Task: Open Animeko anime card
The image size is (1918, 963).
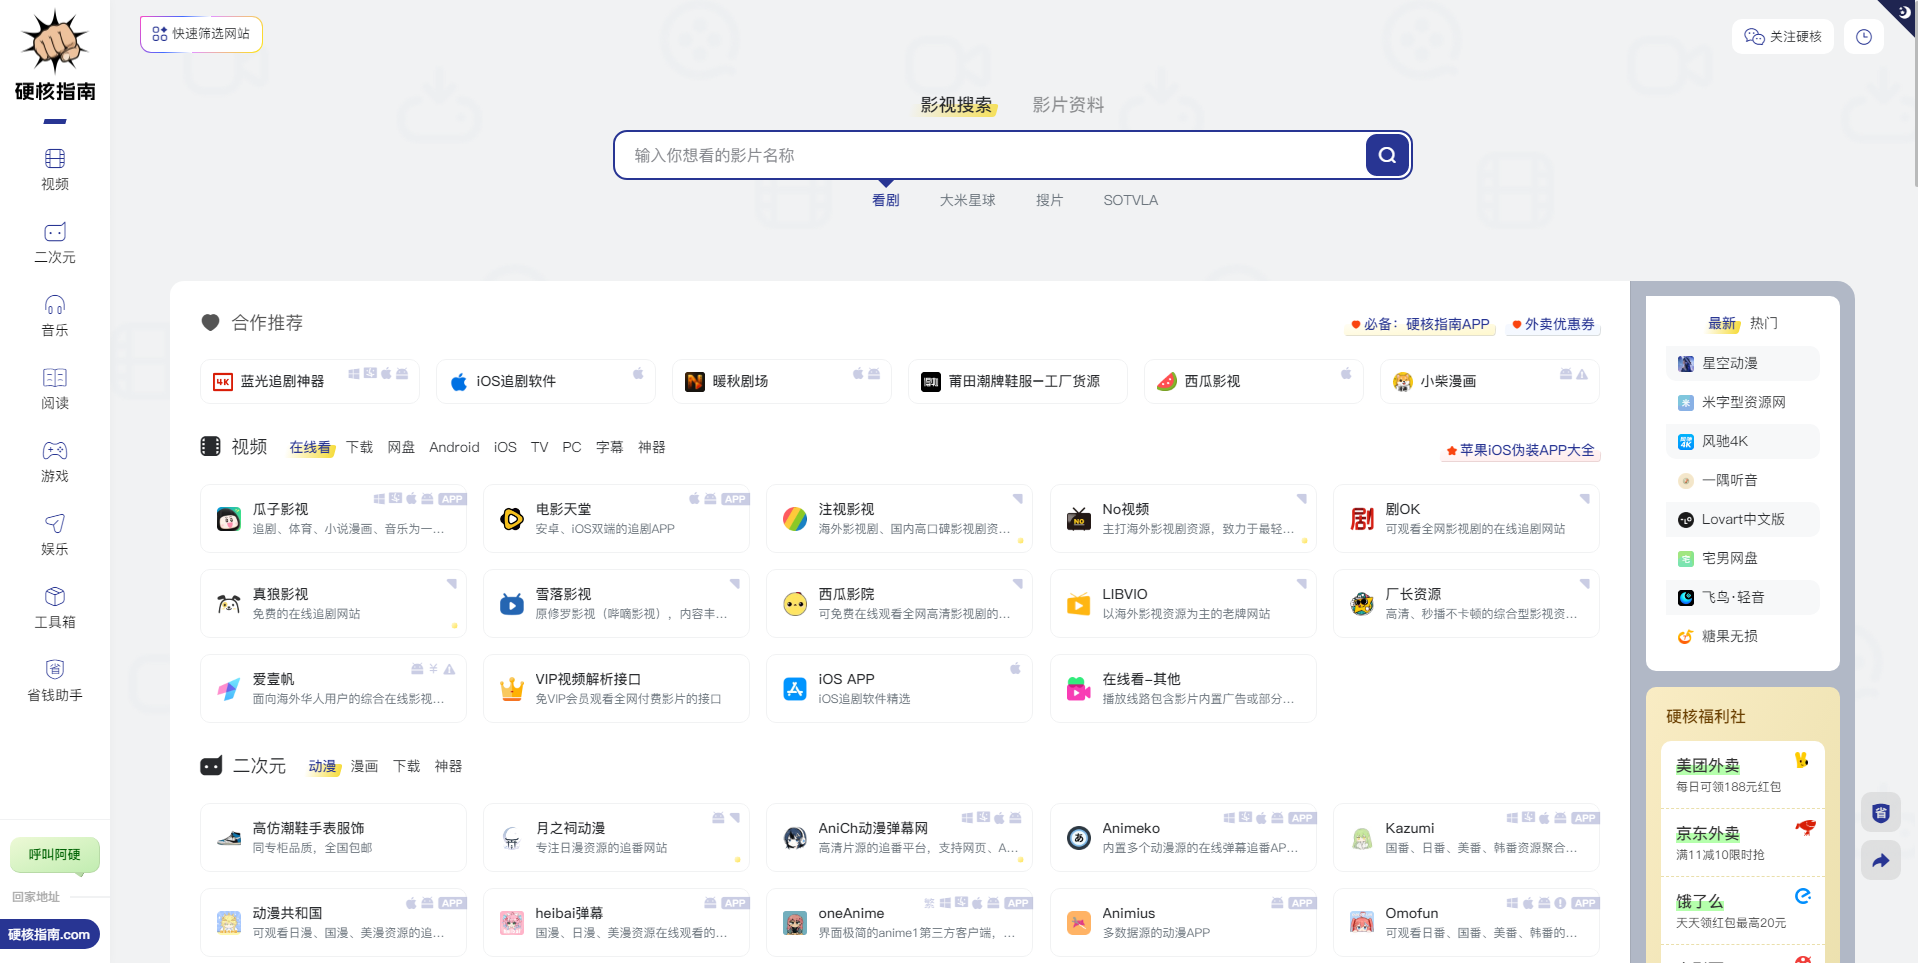Action: 1184,837
